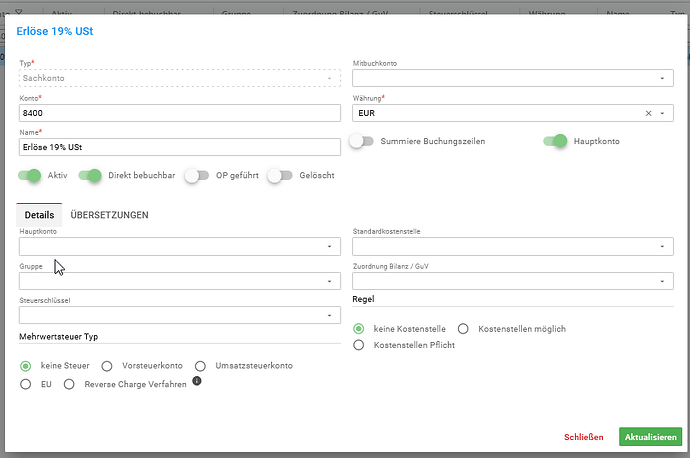The width and height of the screenshot is (690, 458).
Task: Expand the Währung dropdown arrow
Action: point(662,114)
